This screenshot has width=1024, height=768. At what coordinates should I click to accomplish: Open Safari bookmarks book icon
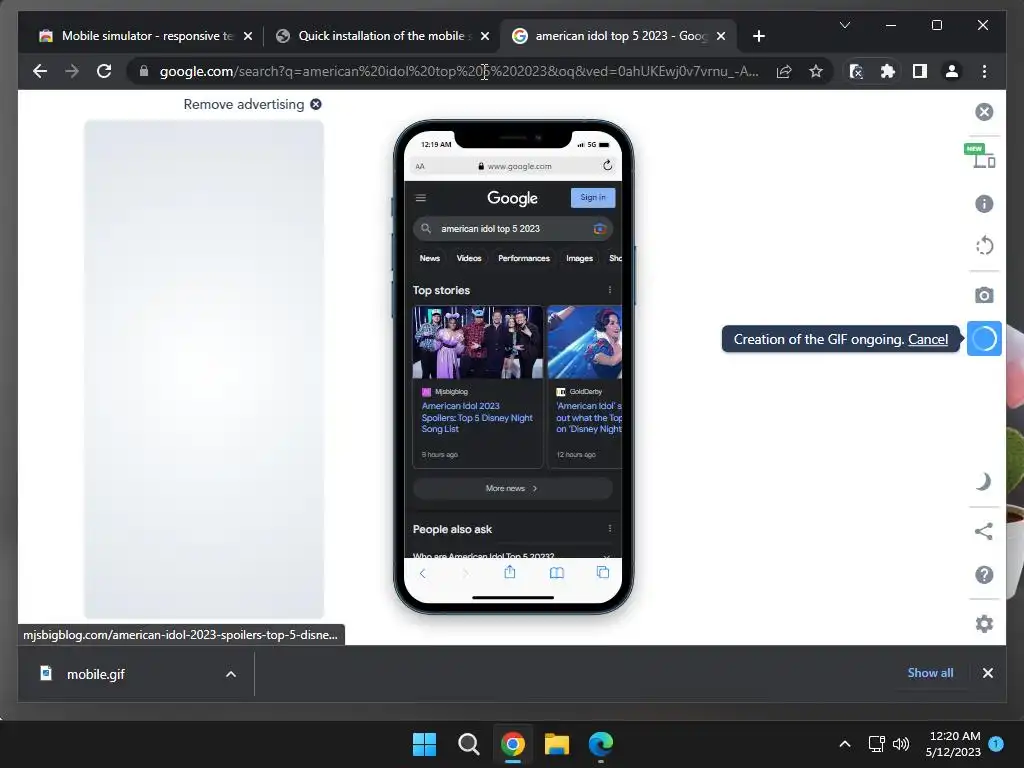coord(556,573)
